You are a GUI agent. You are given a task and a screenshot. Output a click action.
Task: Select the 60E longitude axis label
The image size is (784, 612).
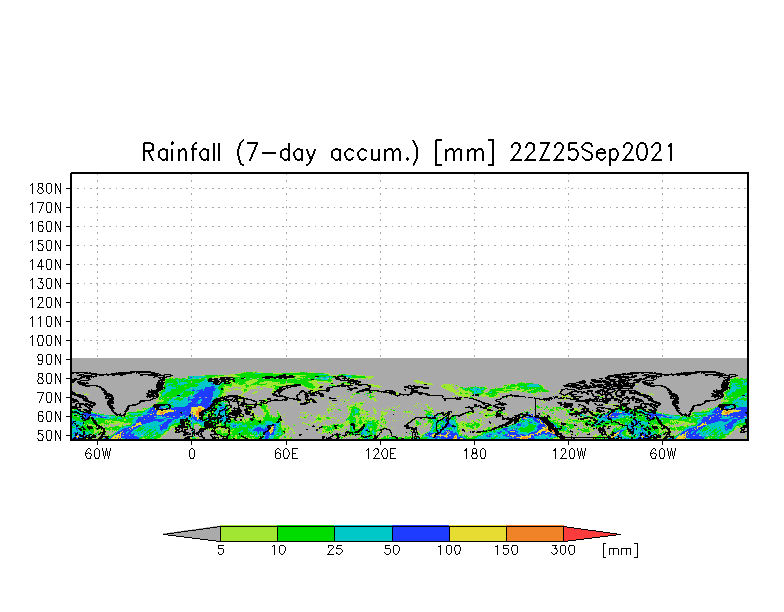[x=286, y=454]
